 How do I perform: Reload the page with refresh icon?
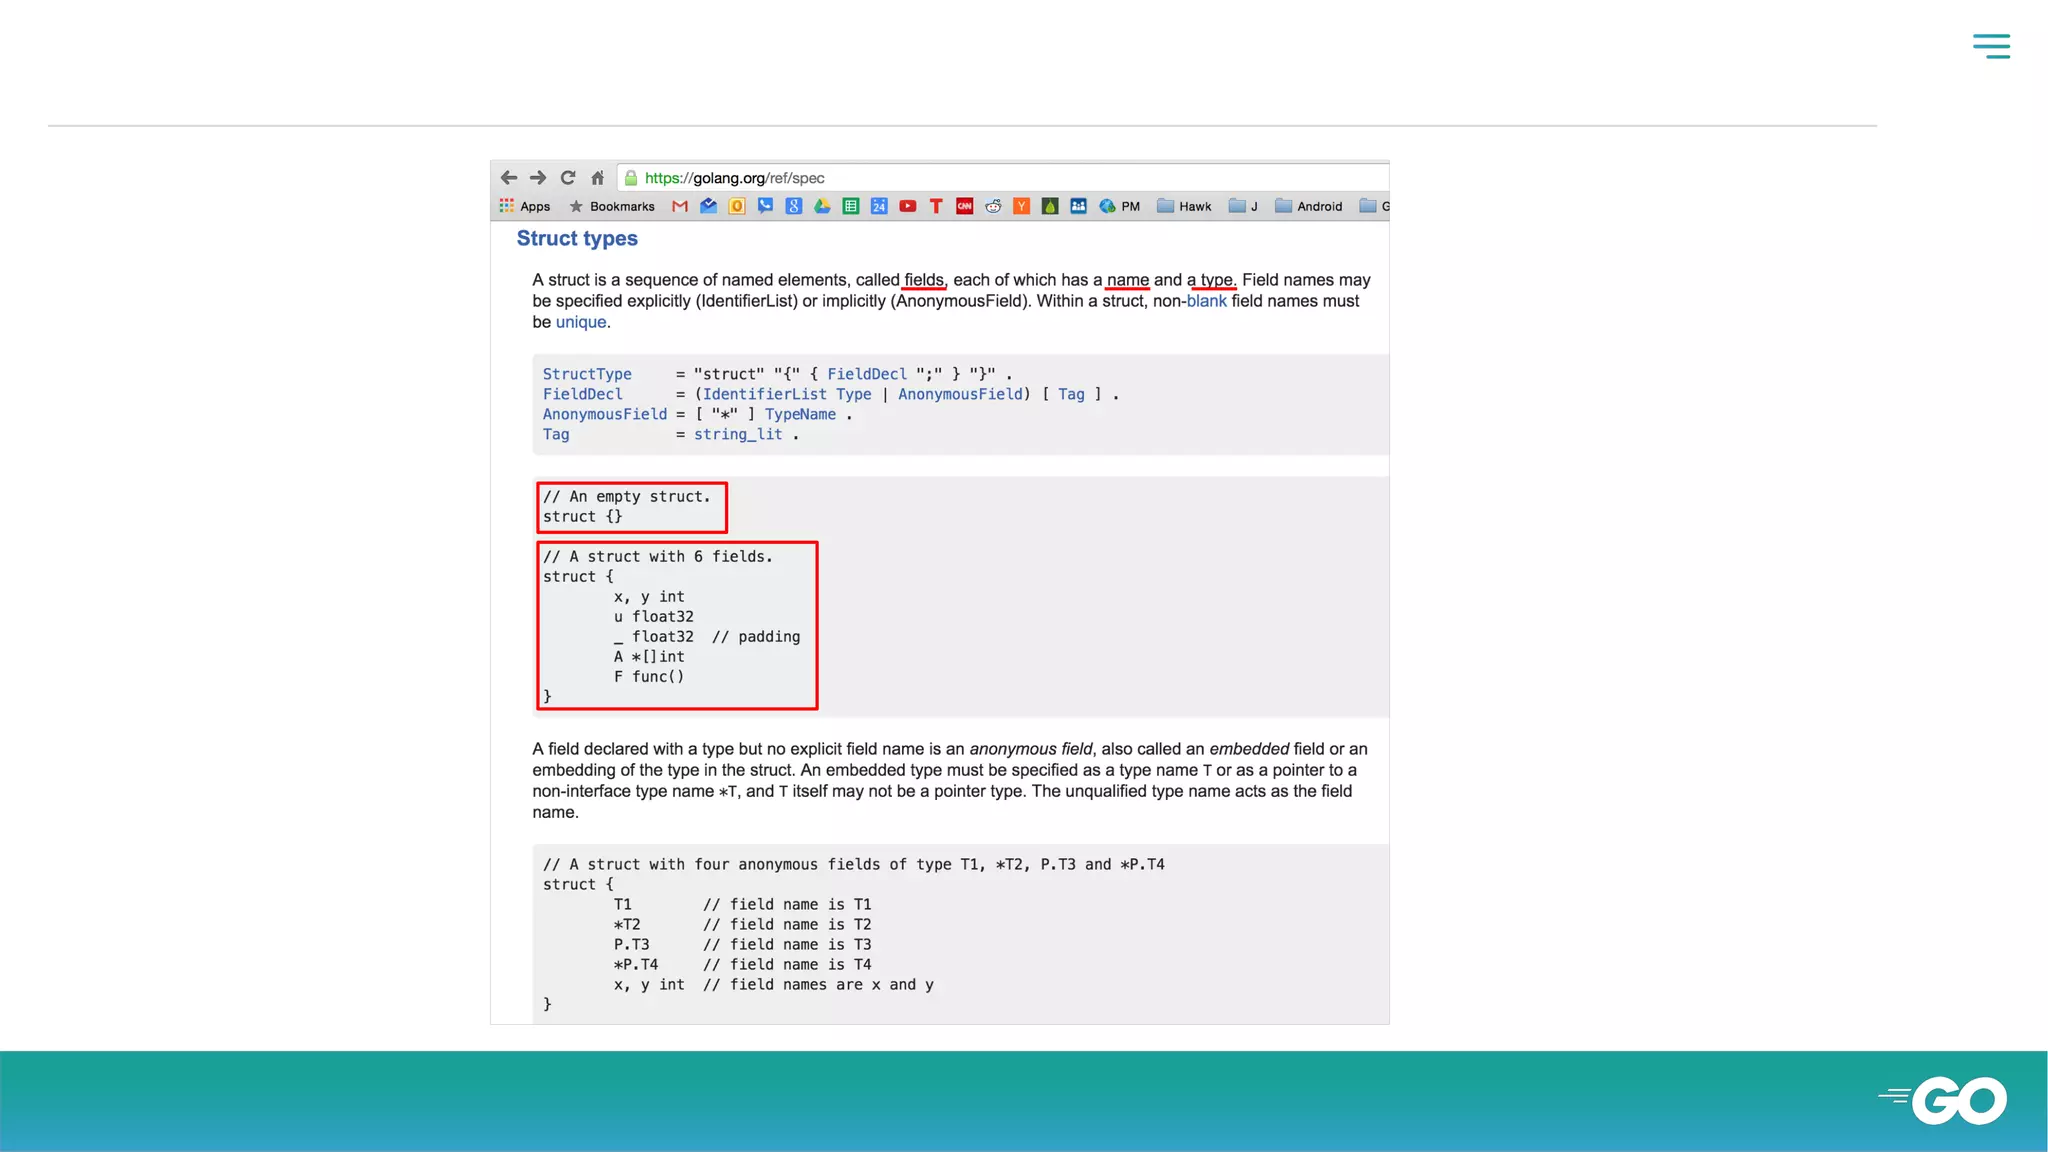(x=568, y=178)
